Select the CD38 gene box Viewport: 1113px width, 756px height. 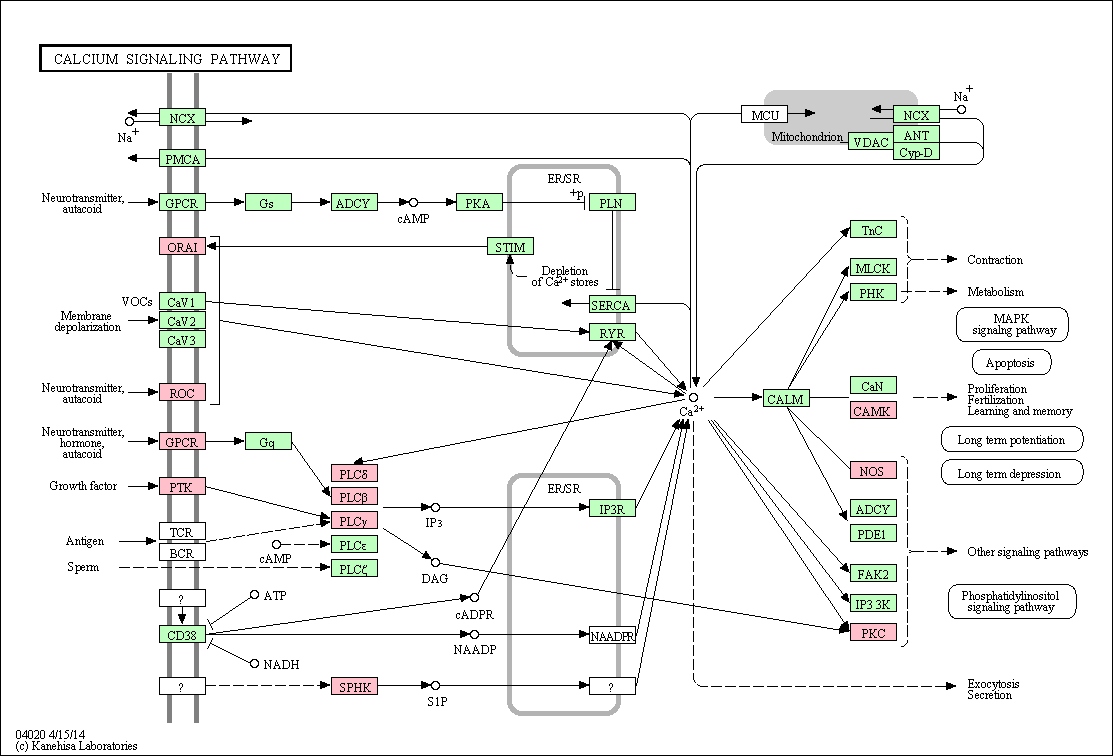point(182,634)
